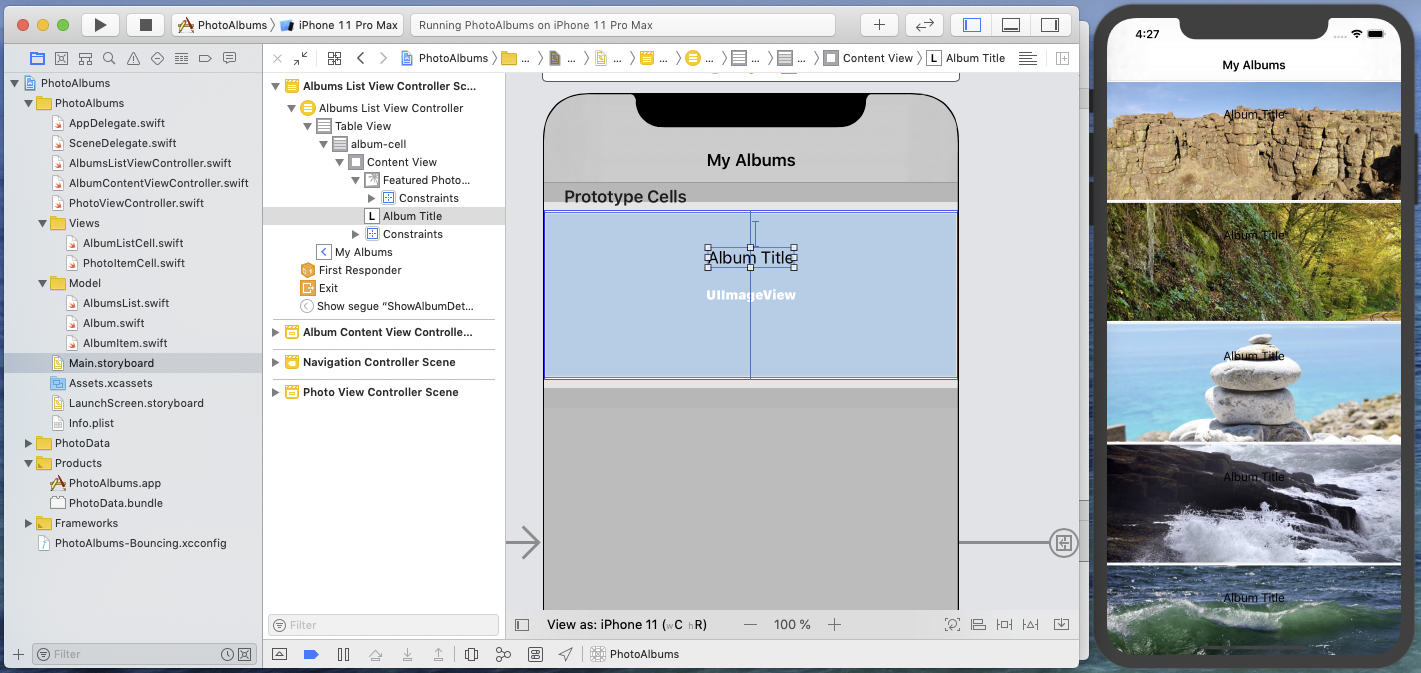1421x673 pixels.
Task: Select Assets.xcassets in navigator
Action: tap(111, 383)
